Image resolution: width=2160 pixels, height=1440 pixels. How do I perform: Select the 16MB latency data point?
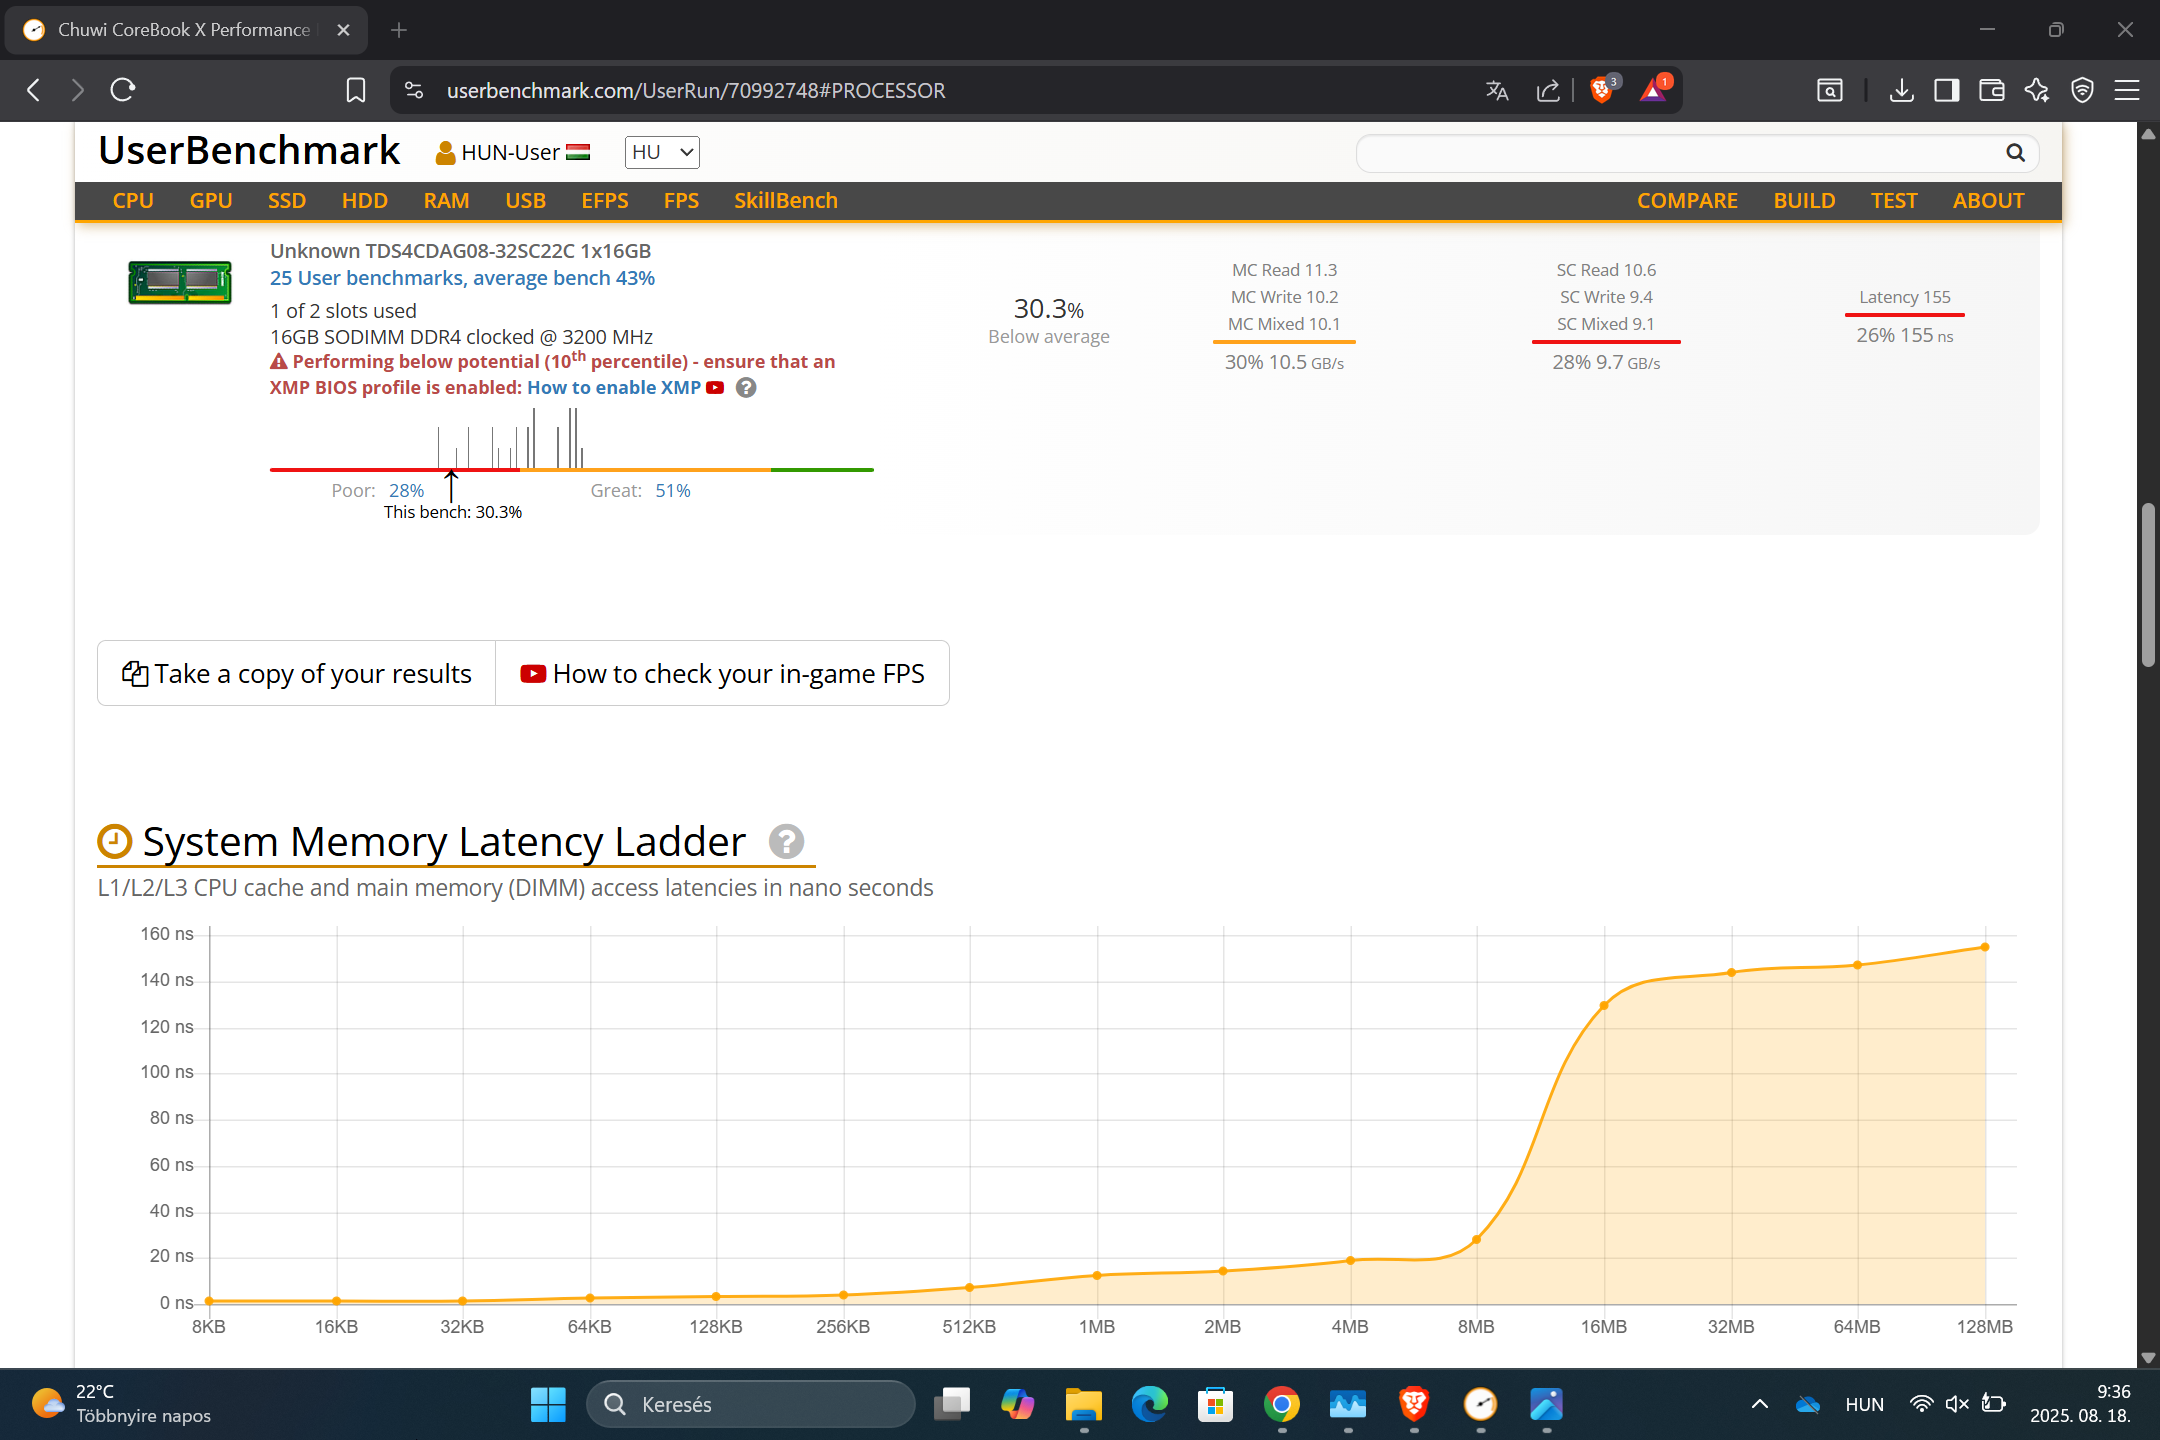pos(1604,1006)
